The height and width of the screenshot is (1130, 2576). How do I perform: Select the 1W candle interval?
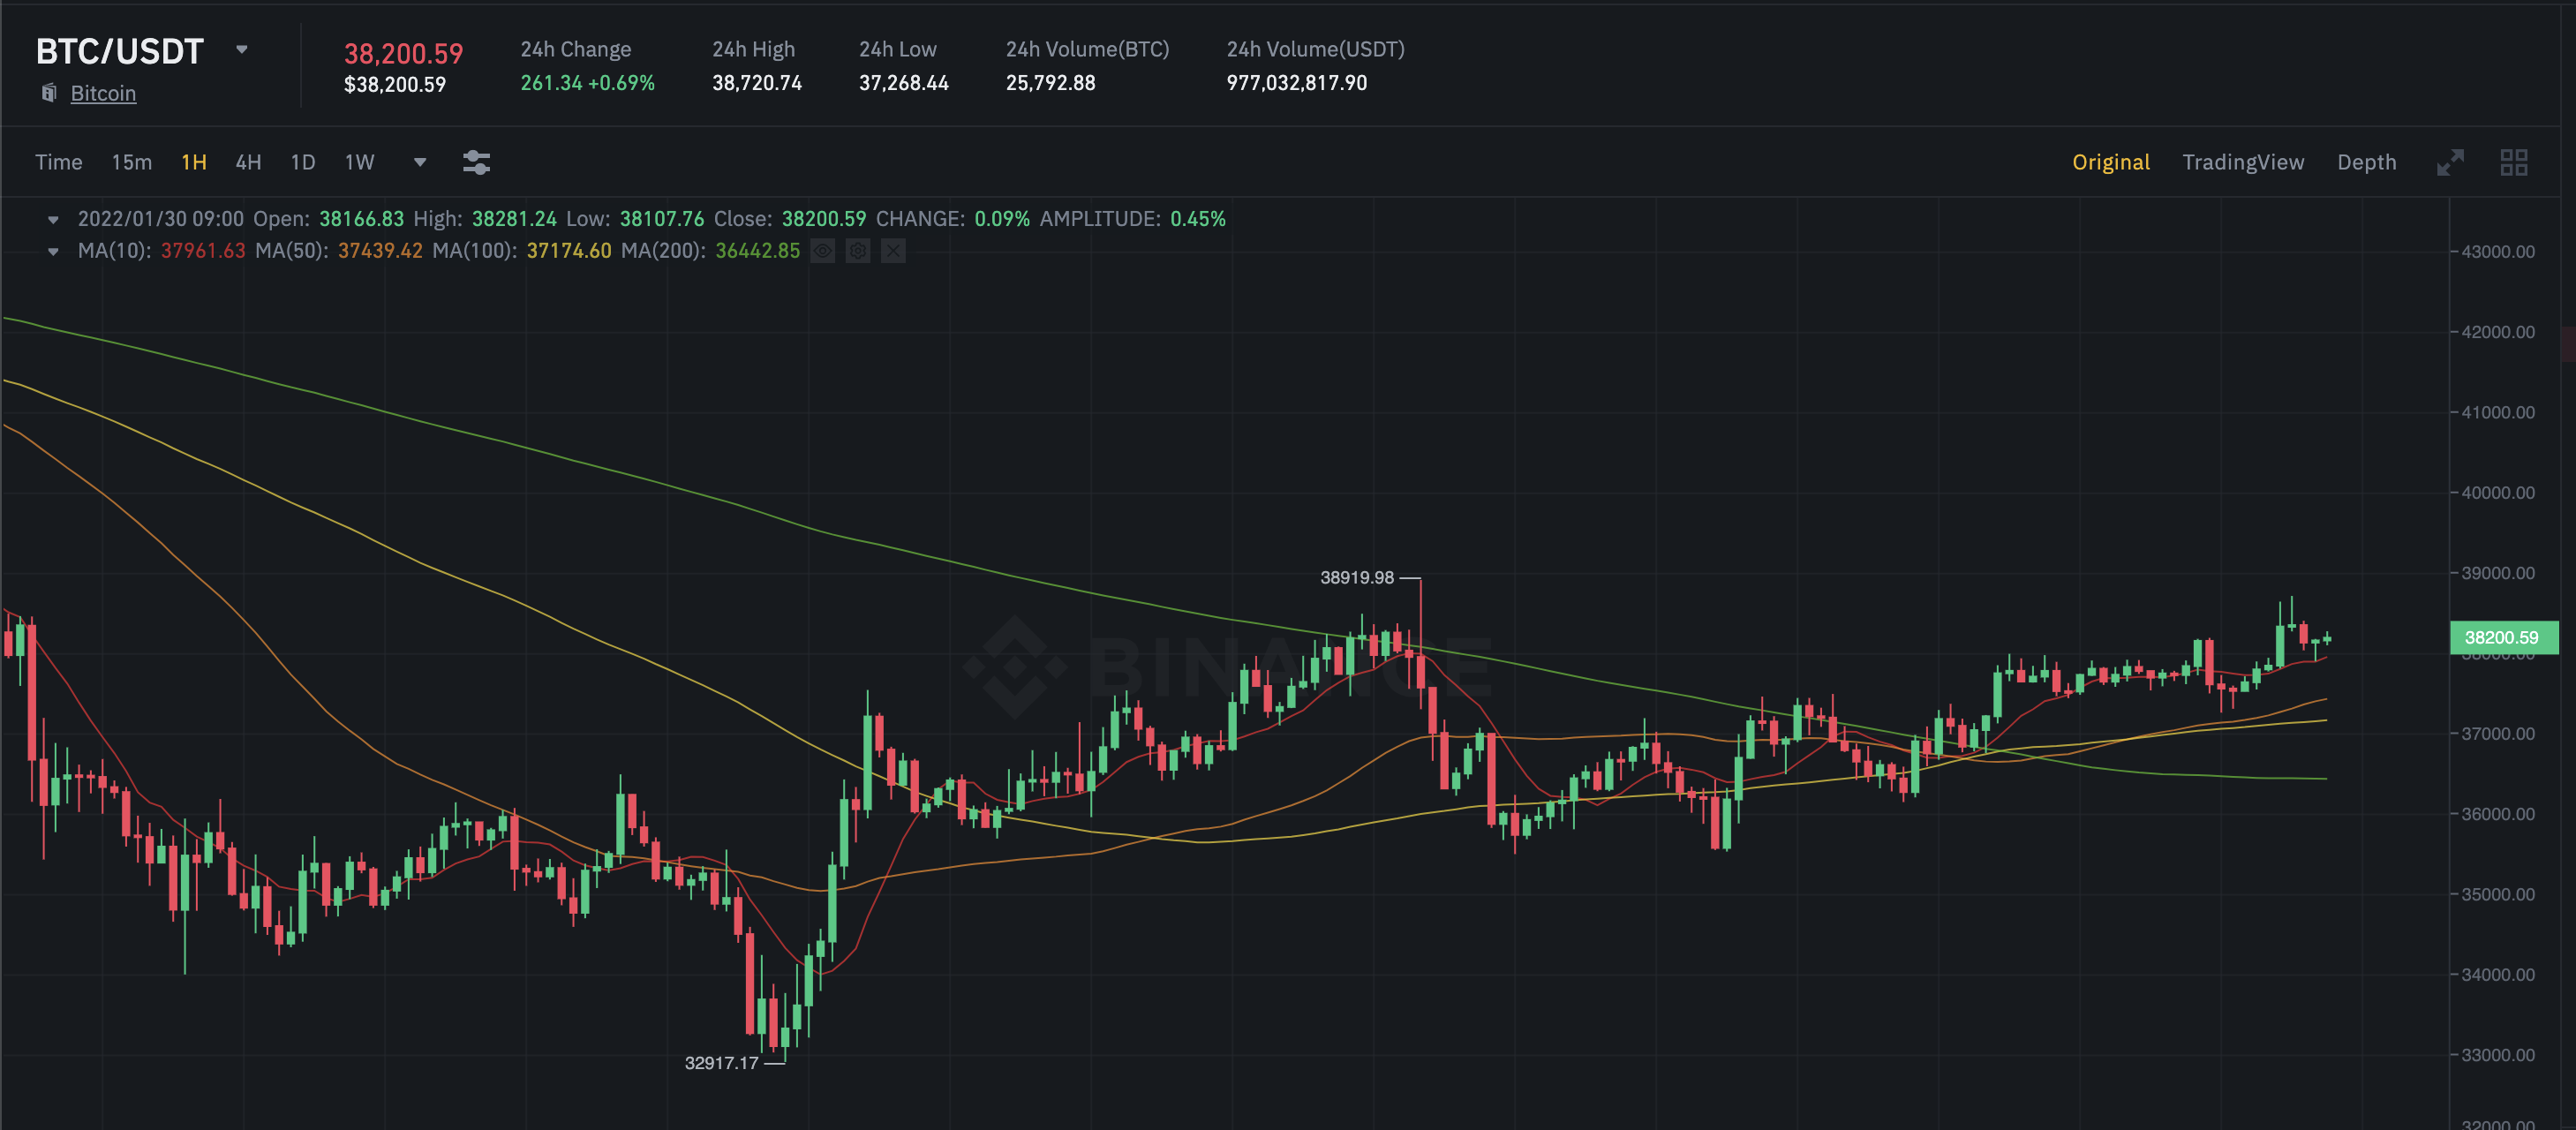tap(359, 162)
